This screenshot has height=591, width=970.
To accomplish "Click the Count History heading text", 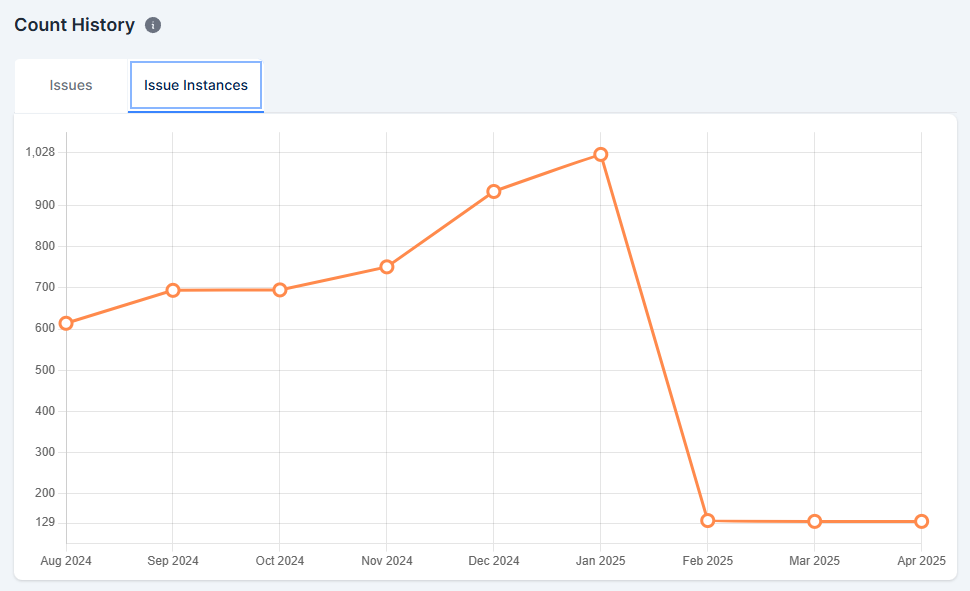I will pos(74,26).
